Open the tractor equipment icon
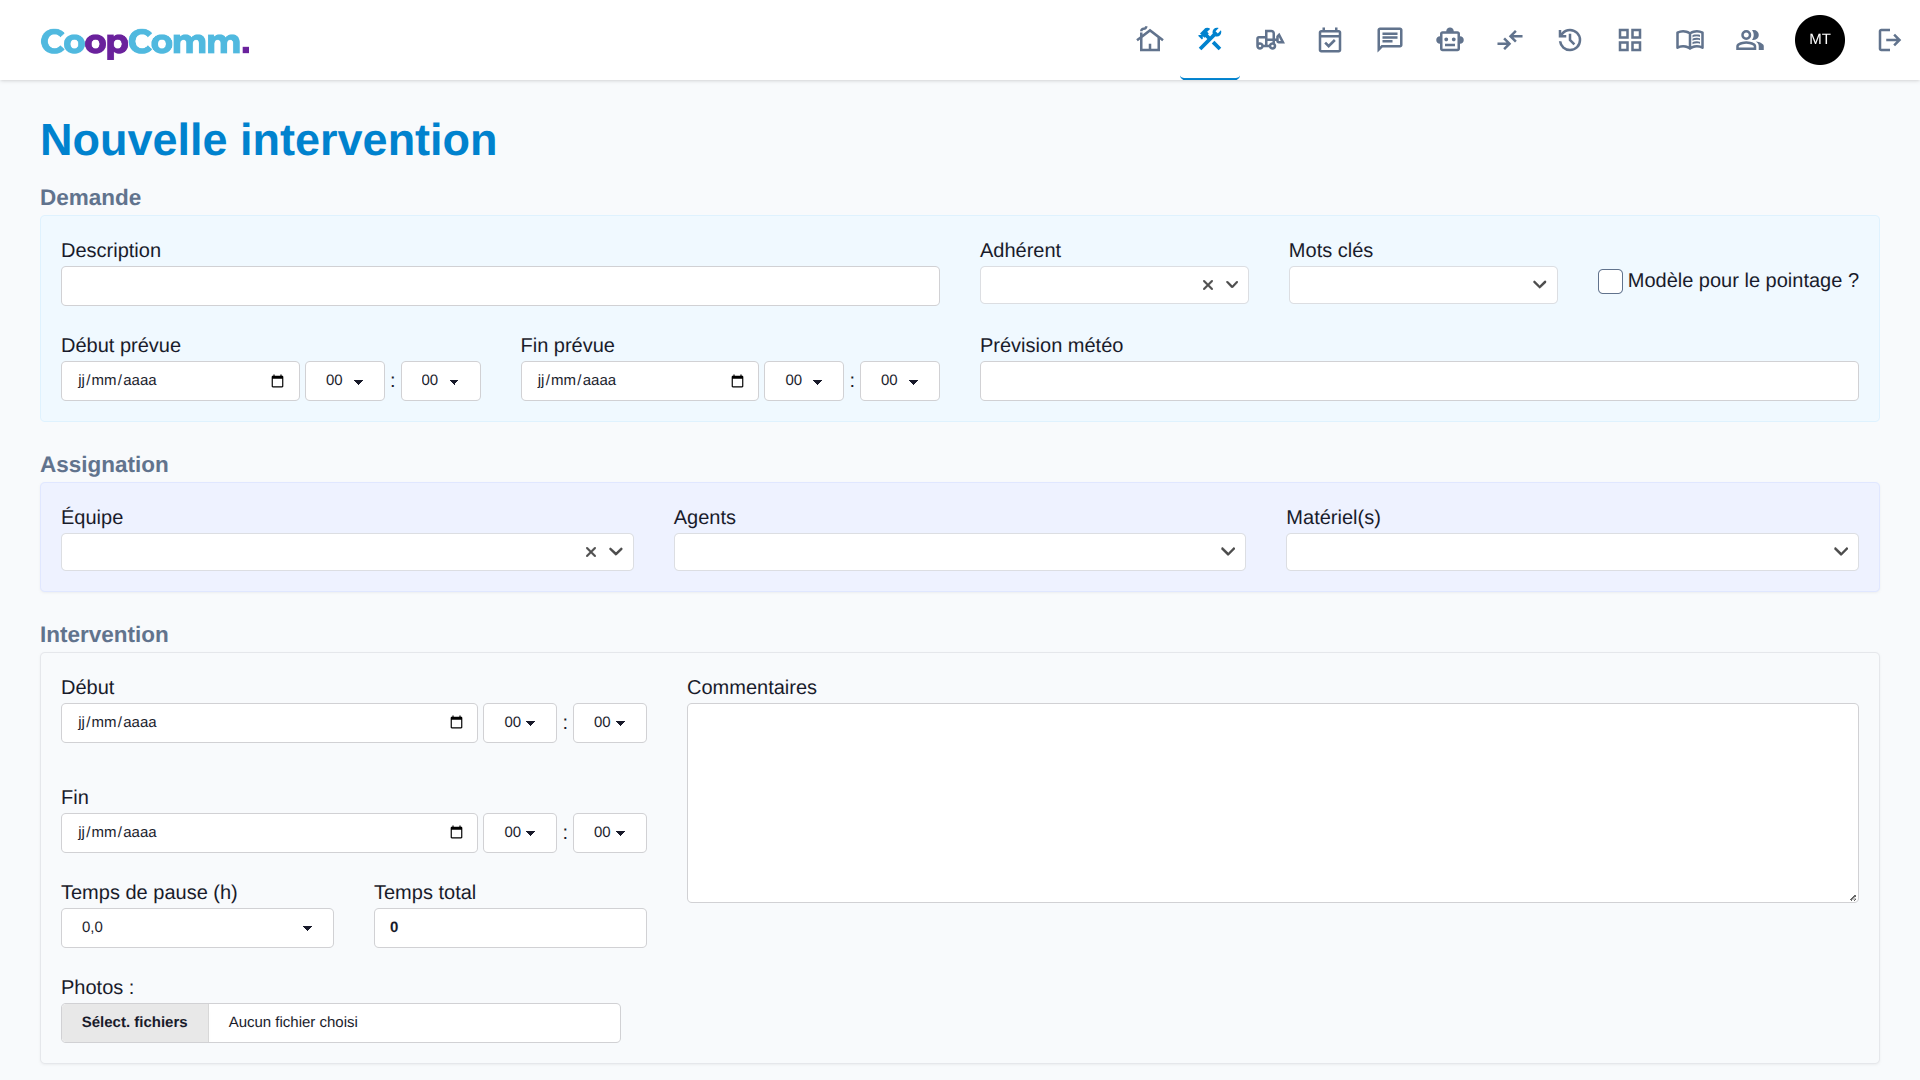The width and height of the screenshot is (1920, 1080). coord(1270,40)
